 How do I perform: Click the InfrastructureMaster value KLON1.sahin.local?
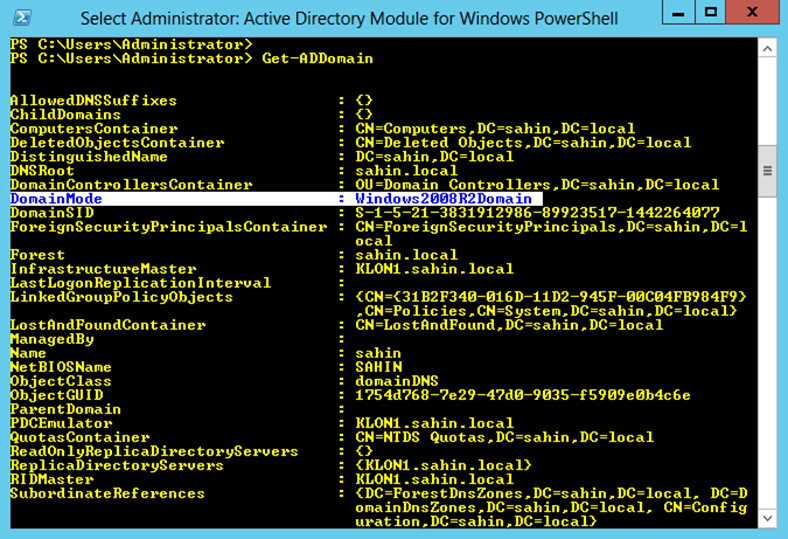point(435,269)
